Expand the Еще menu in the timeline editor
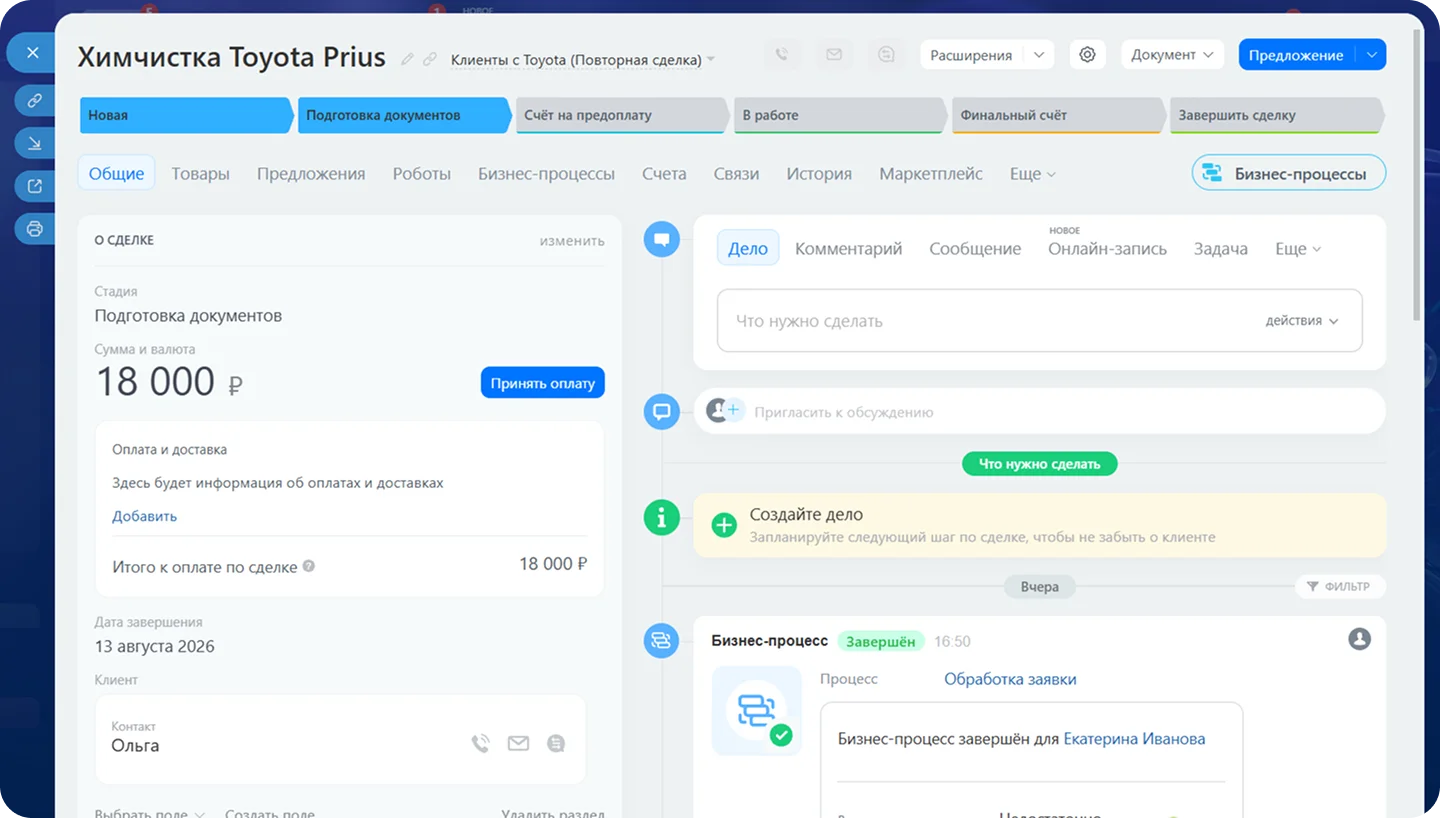Image resolution: width=1440 pixels, height=818 pixels. coord(1298,249)
